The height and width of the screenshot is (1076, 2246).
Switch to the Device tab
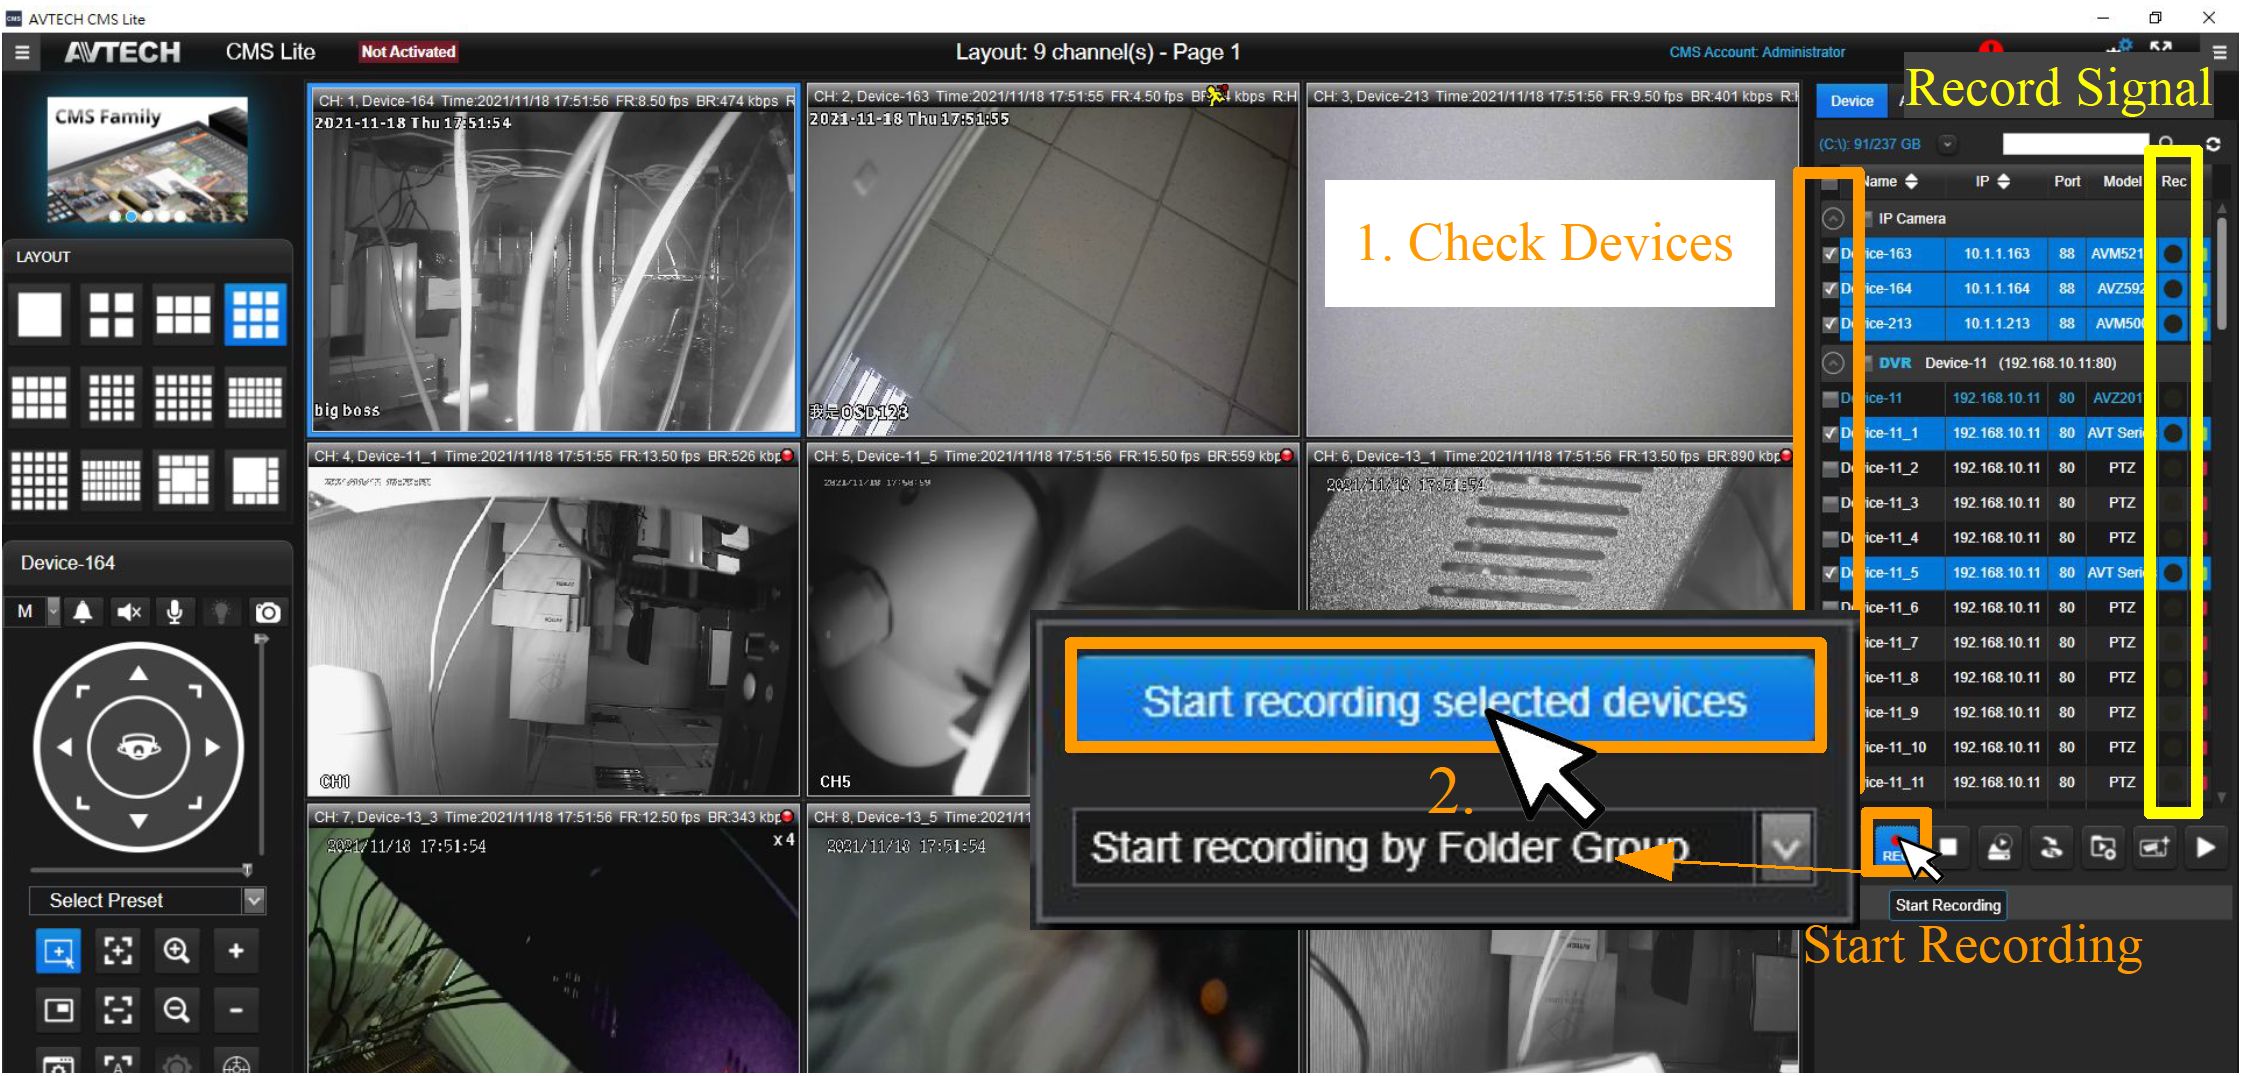click(1851, 101)
